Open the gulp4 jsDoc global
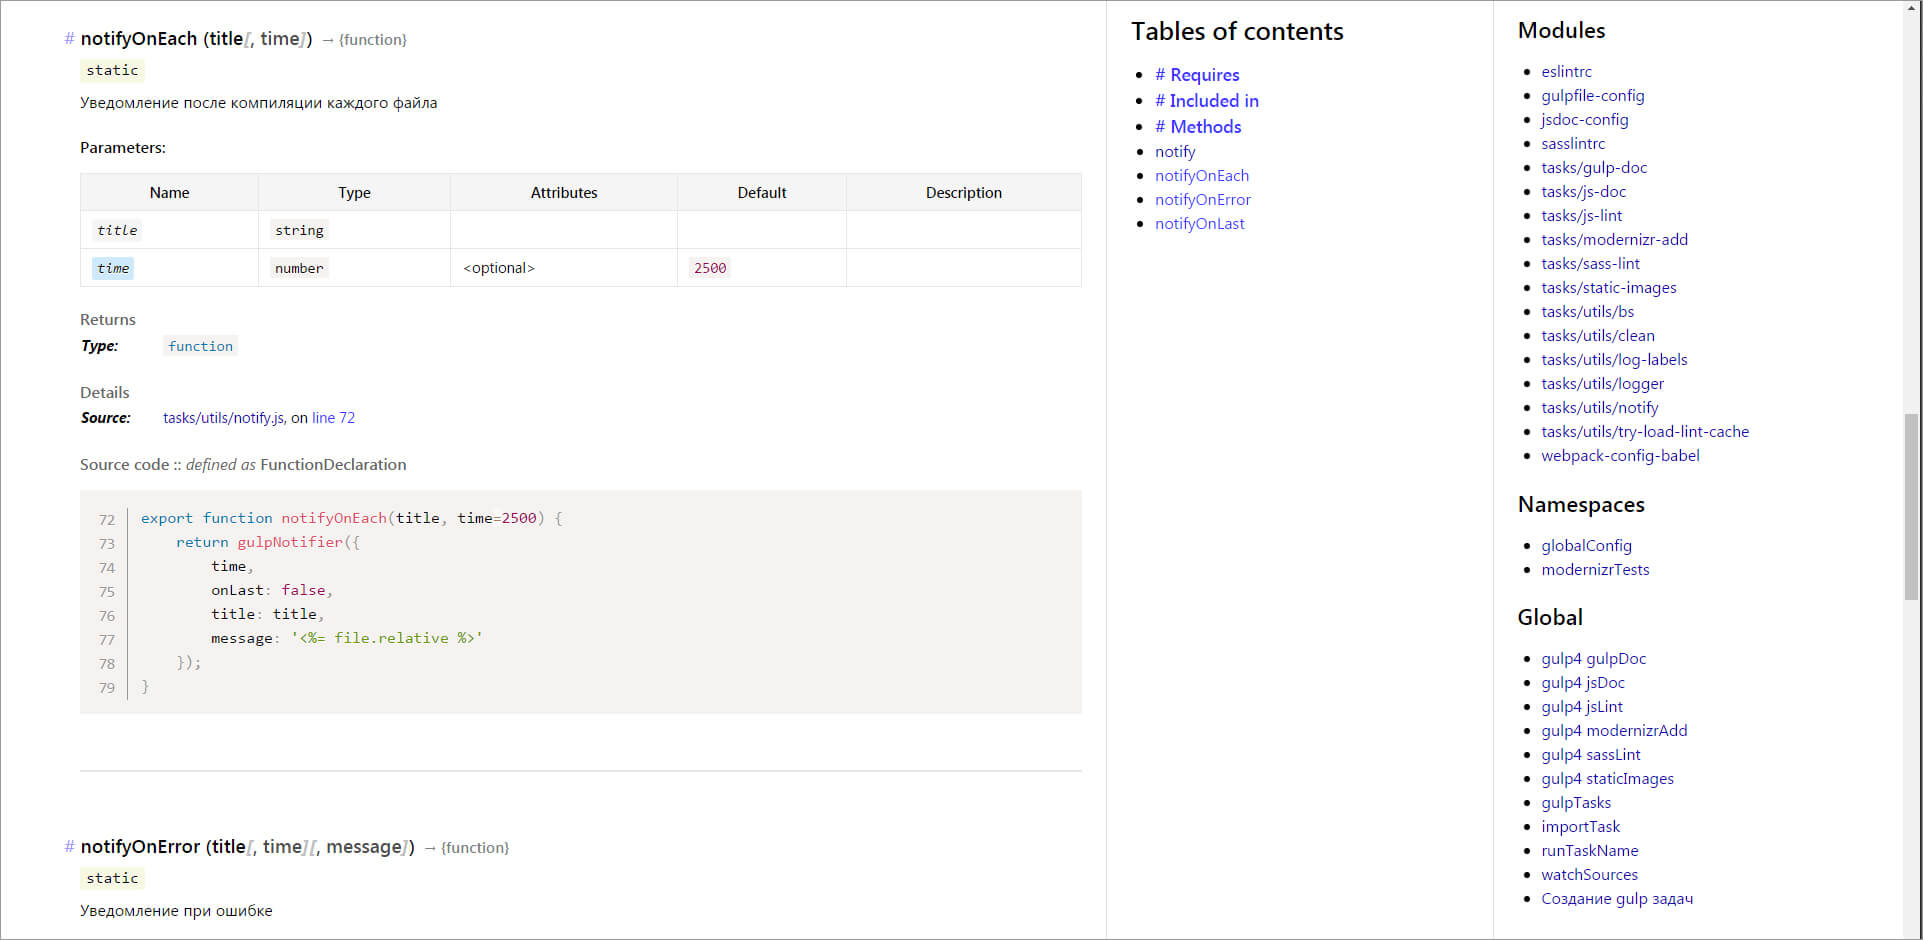1923x940 pixels. (1583, 683)
